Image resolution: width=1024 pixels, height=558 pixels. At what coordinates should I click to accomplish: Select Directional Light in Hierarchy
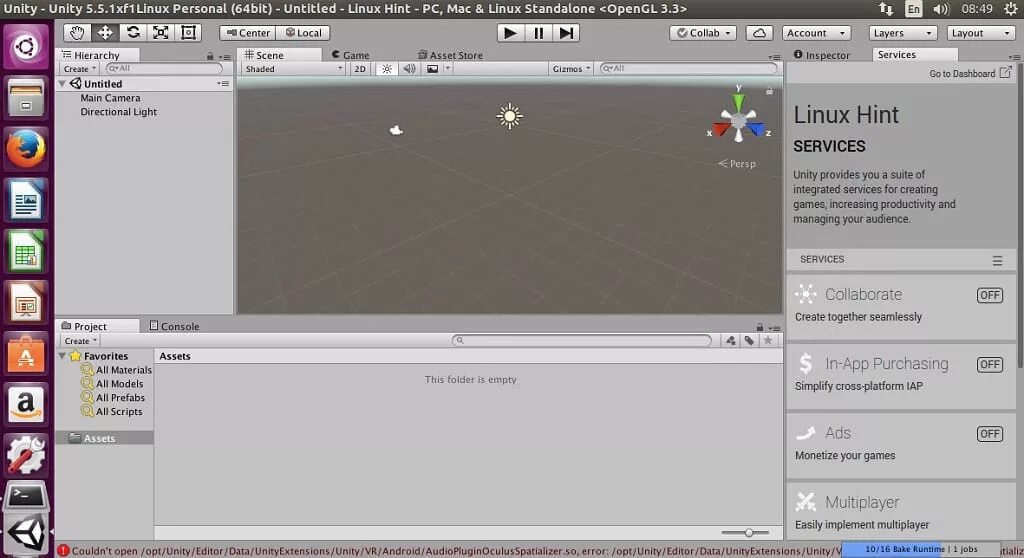point(118,112)
